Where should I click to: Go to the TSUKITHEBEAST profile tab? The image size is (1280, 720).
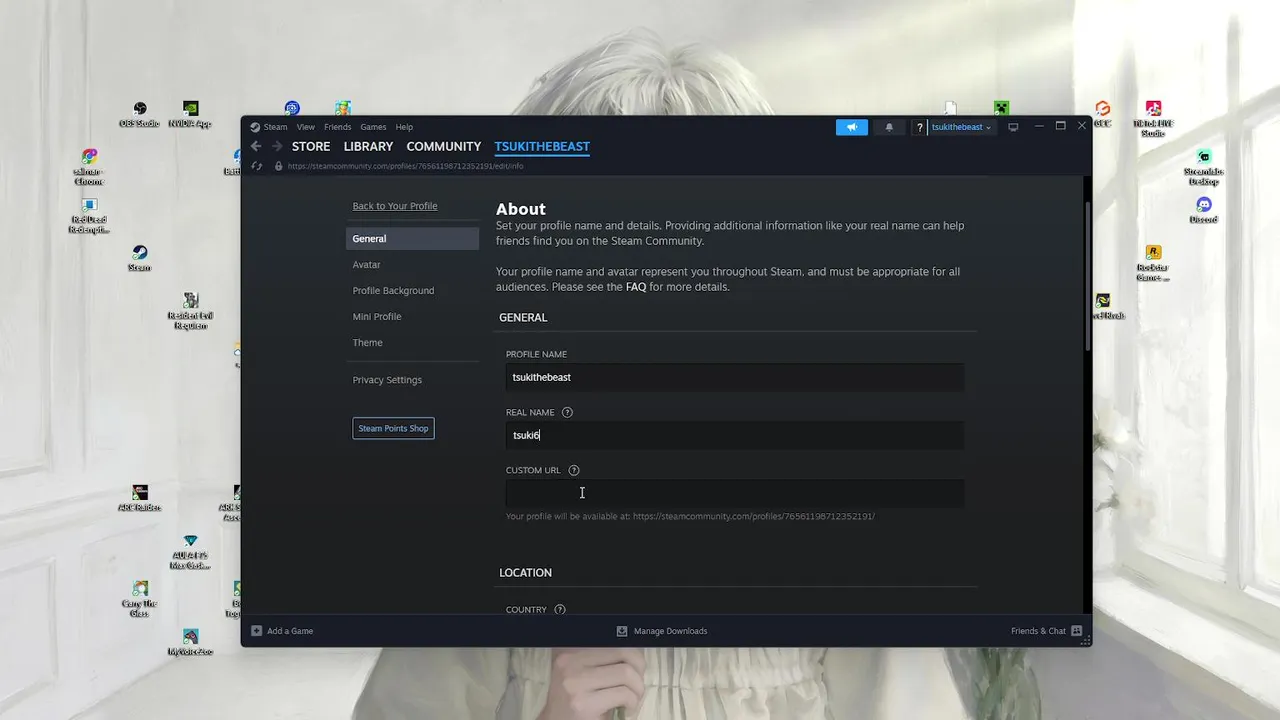(x=542, y=146)
